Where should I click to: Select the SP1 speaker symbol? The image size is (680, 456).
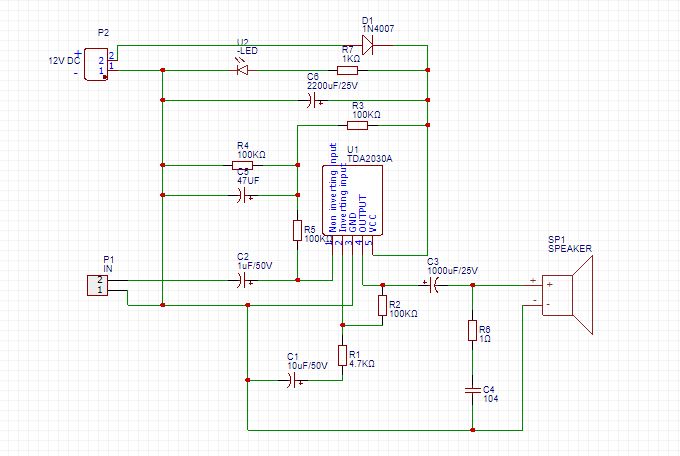pyautogui.click(x=568, y=295)
